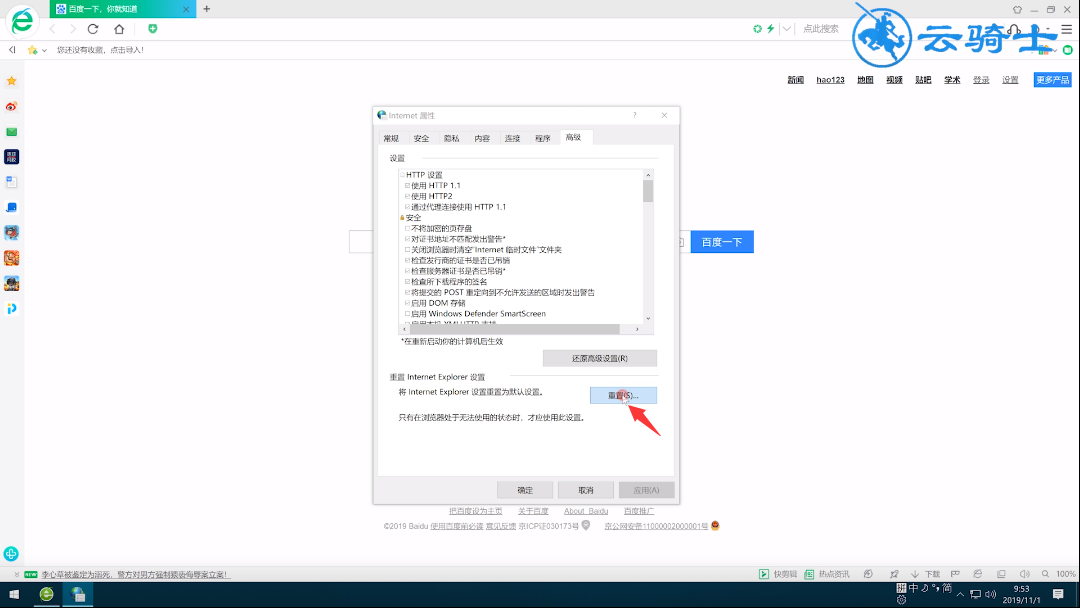Click the Windows Start button
This screenshot has height=608, width=1080.
click(x=14, y=594)
